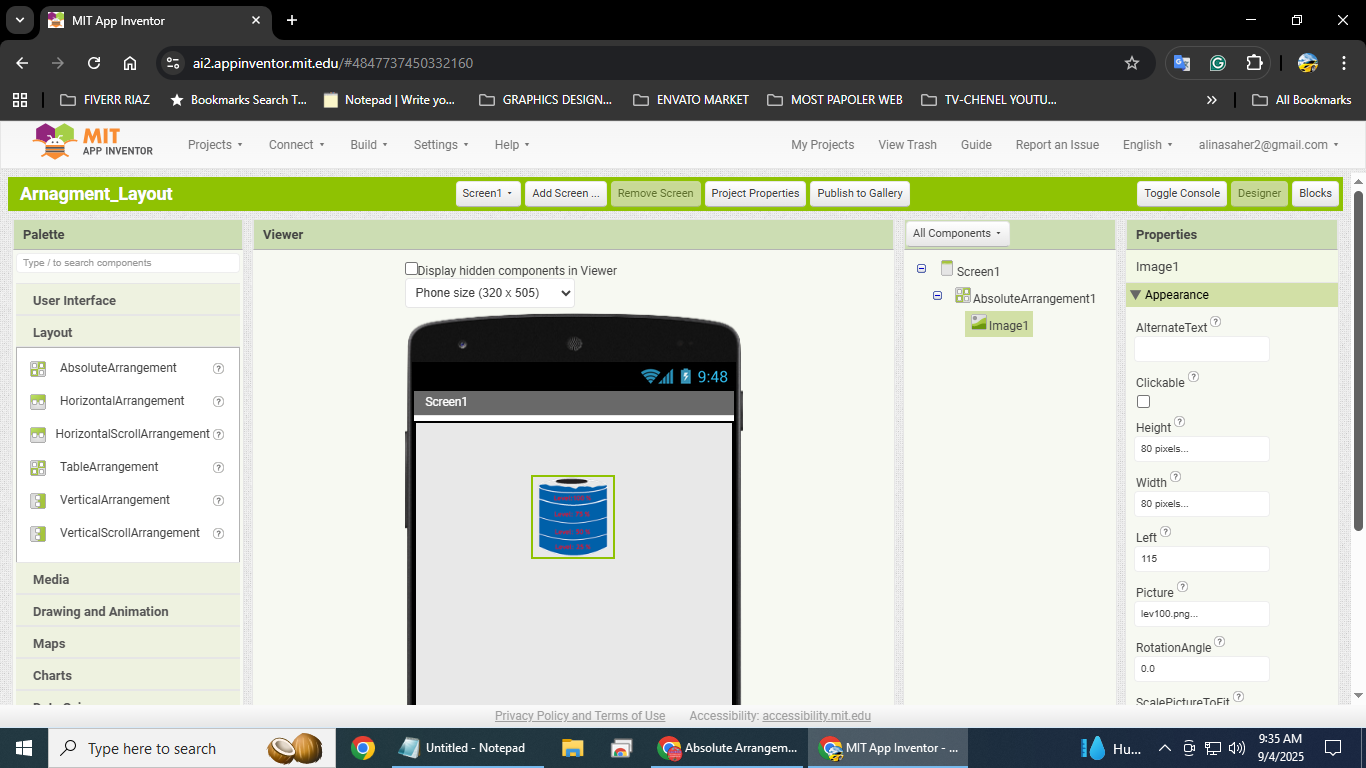Bookmark this page with star icon
The image size is (1366, 768).
pos(1132,63)
